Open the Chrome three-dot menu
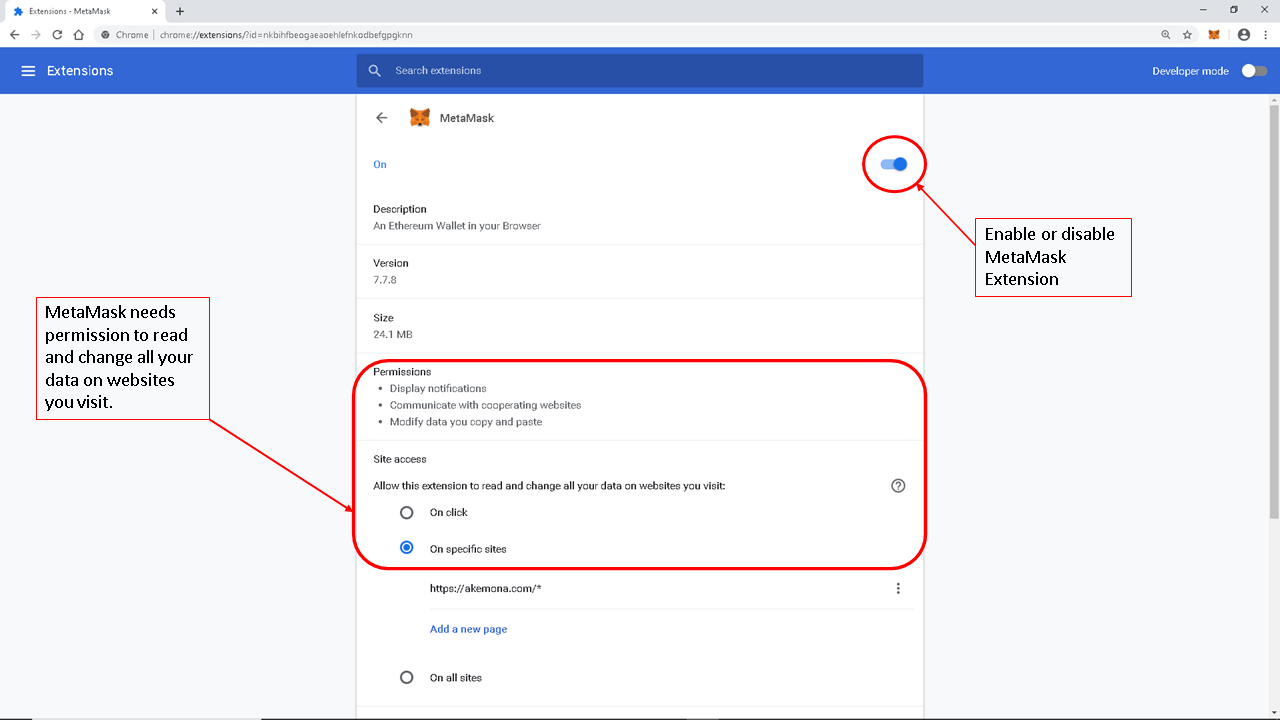 tap(1265, 34)
